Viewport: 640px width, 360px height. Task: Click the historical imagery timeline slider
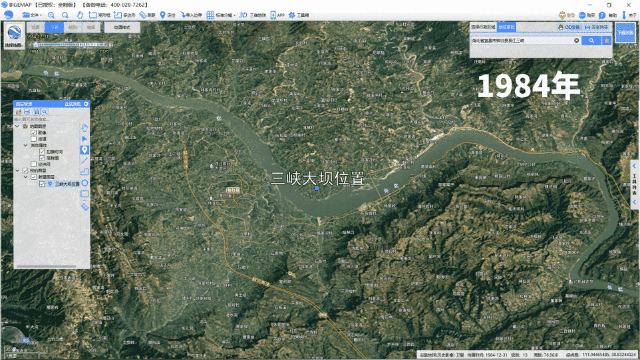[x=71, y=44]
